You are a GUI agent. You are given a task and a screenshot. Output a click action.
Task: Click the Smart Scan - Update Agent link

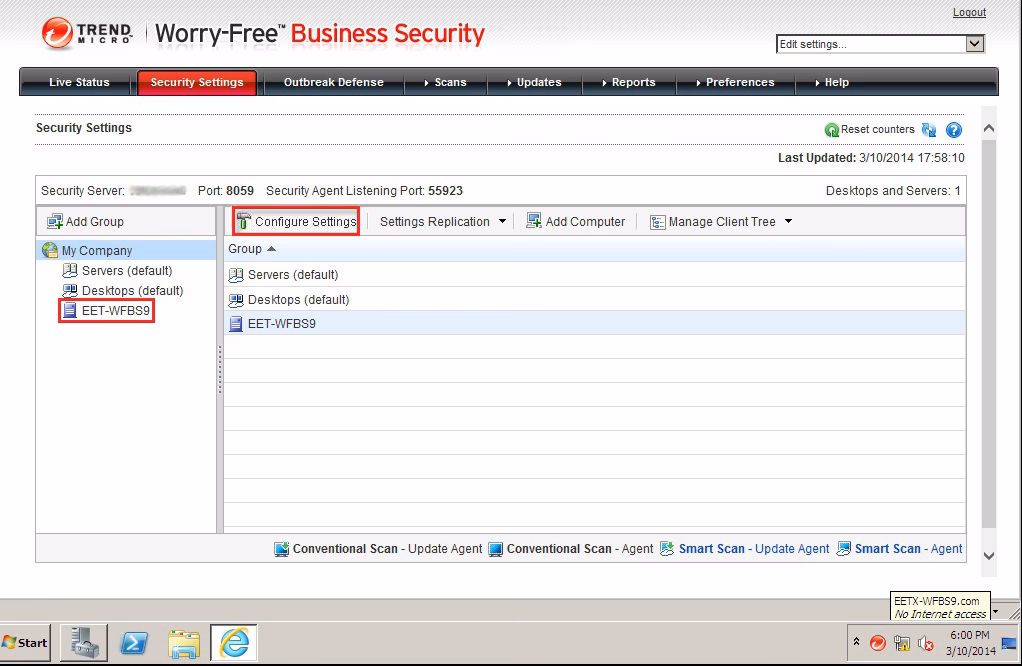(x=754, y=549)
